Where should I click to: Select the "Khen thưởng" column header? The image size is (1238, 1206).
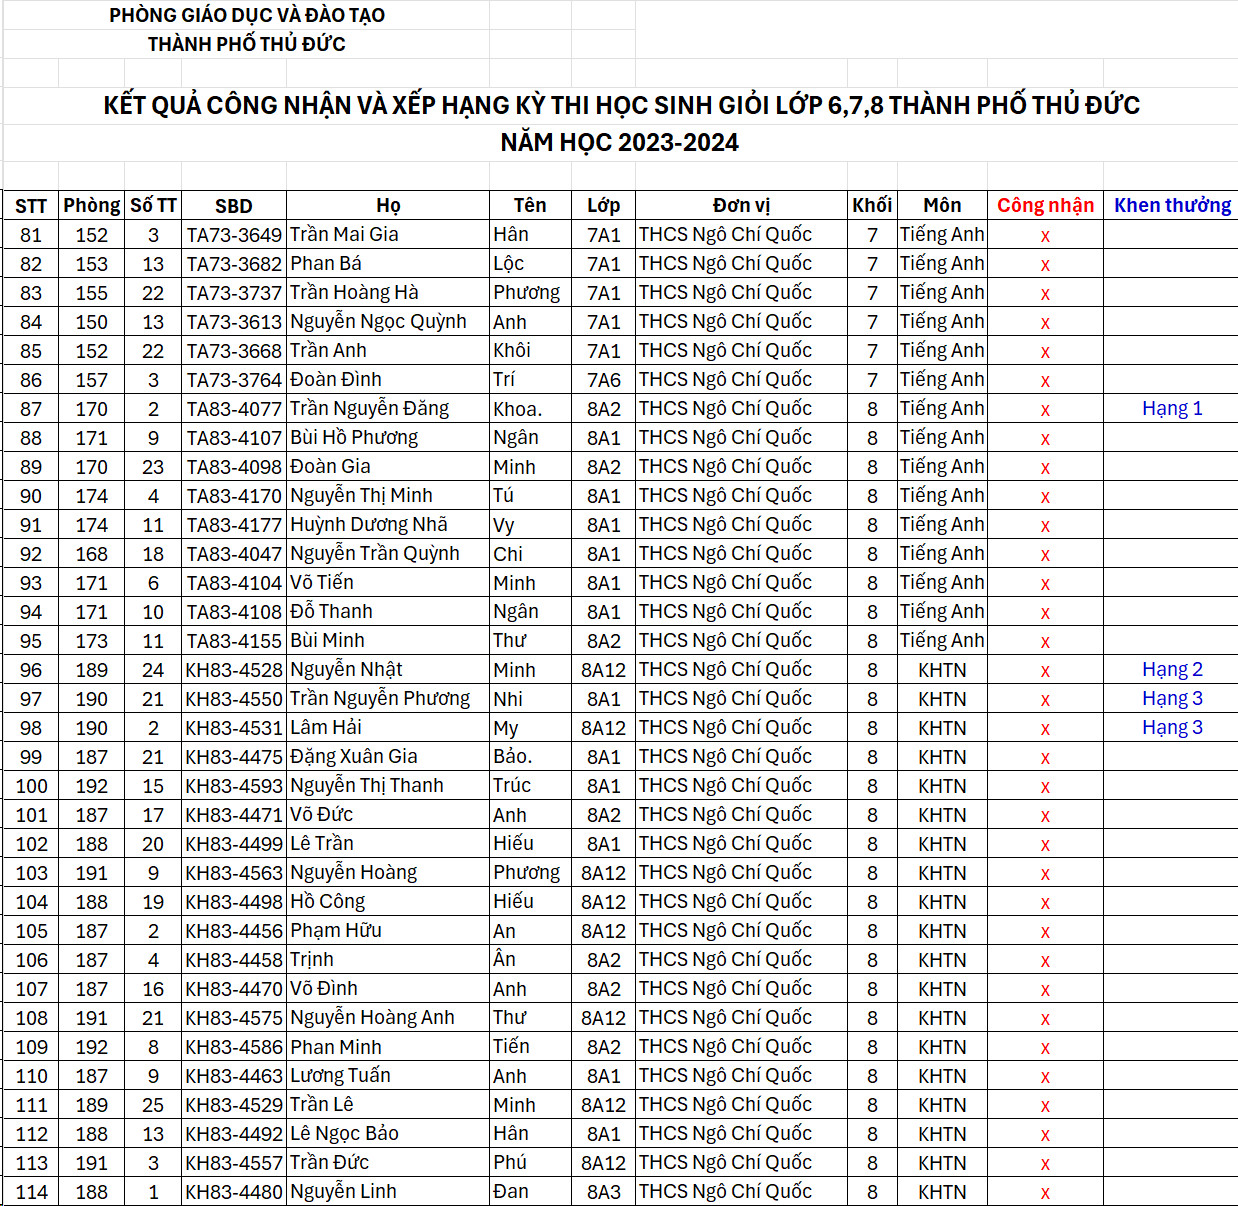[1172, 205]
